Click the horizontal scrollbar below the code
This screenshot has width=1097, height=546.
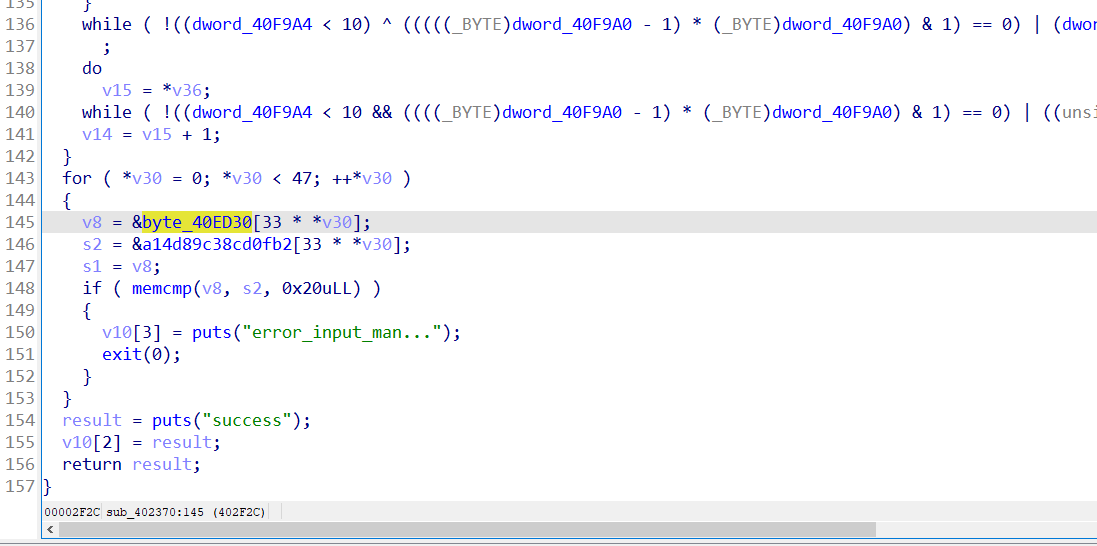pos(460,529)
